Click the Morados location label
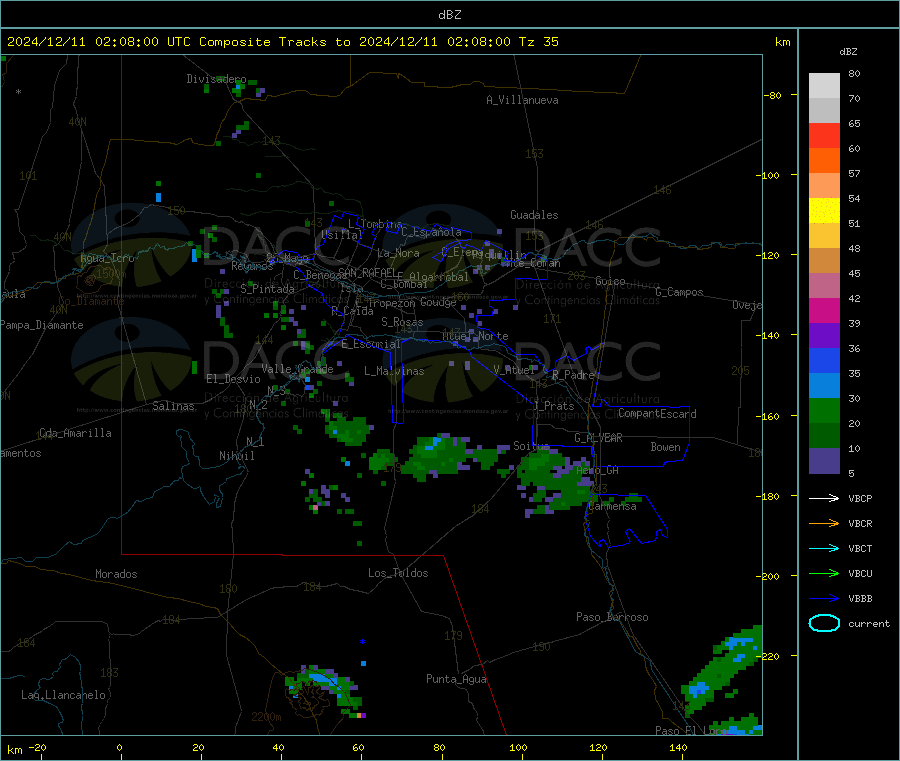 coord(116,574)
